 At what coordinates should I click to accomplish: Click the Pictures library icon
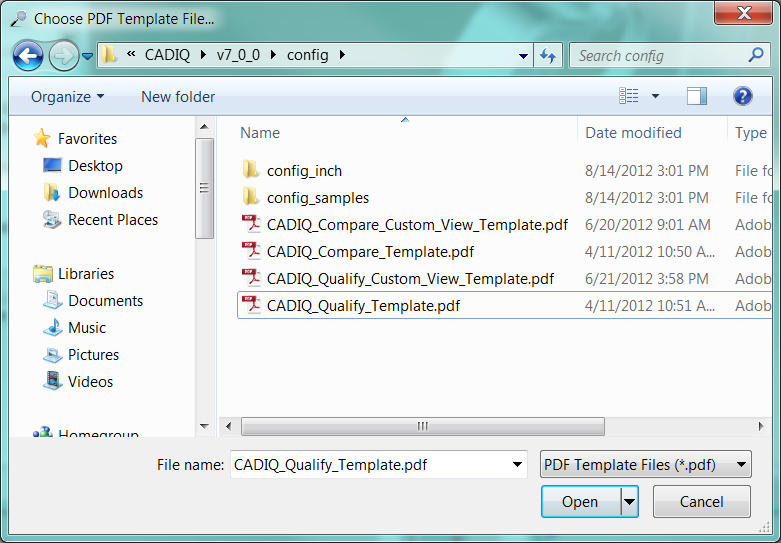52,354
